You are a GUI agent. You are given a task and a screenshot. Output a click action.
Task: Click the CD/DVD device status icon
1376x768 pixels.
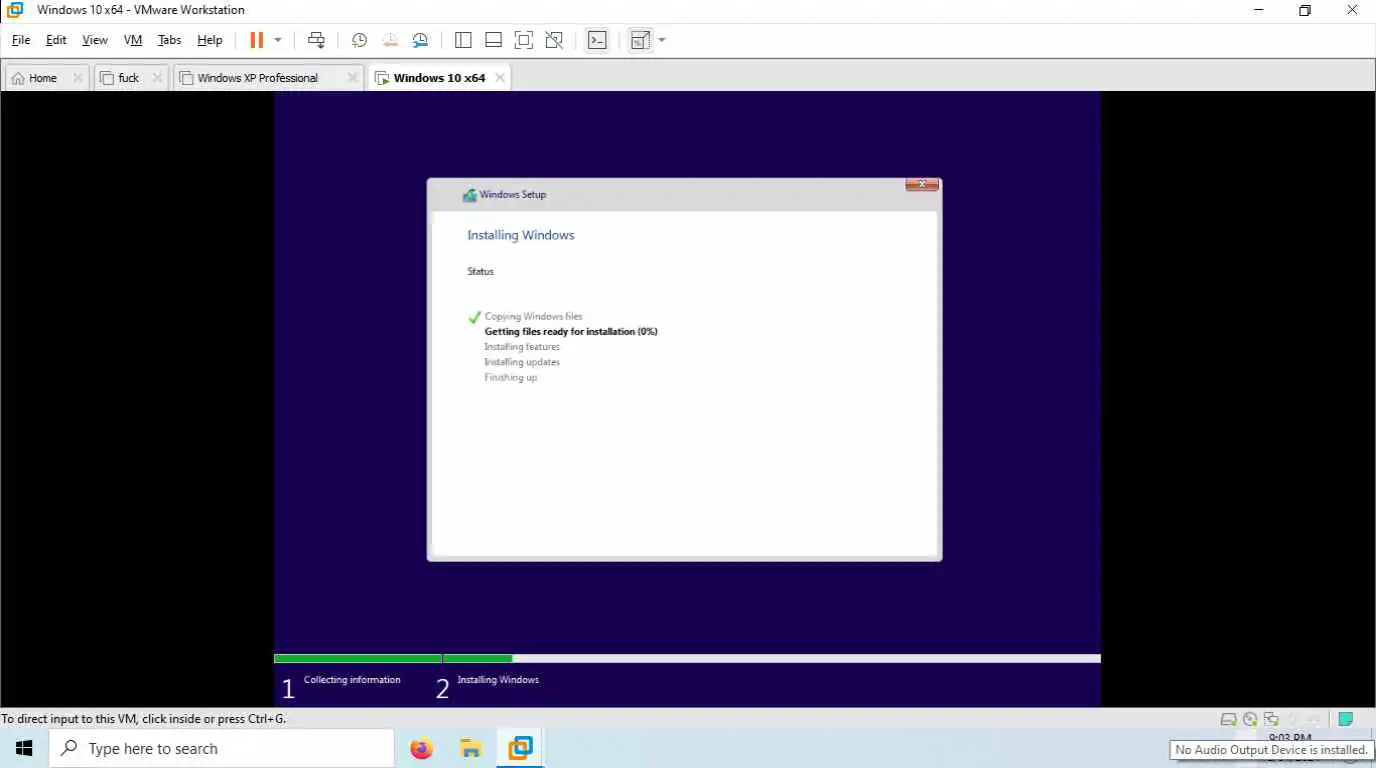tap(1250, 719)
